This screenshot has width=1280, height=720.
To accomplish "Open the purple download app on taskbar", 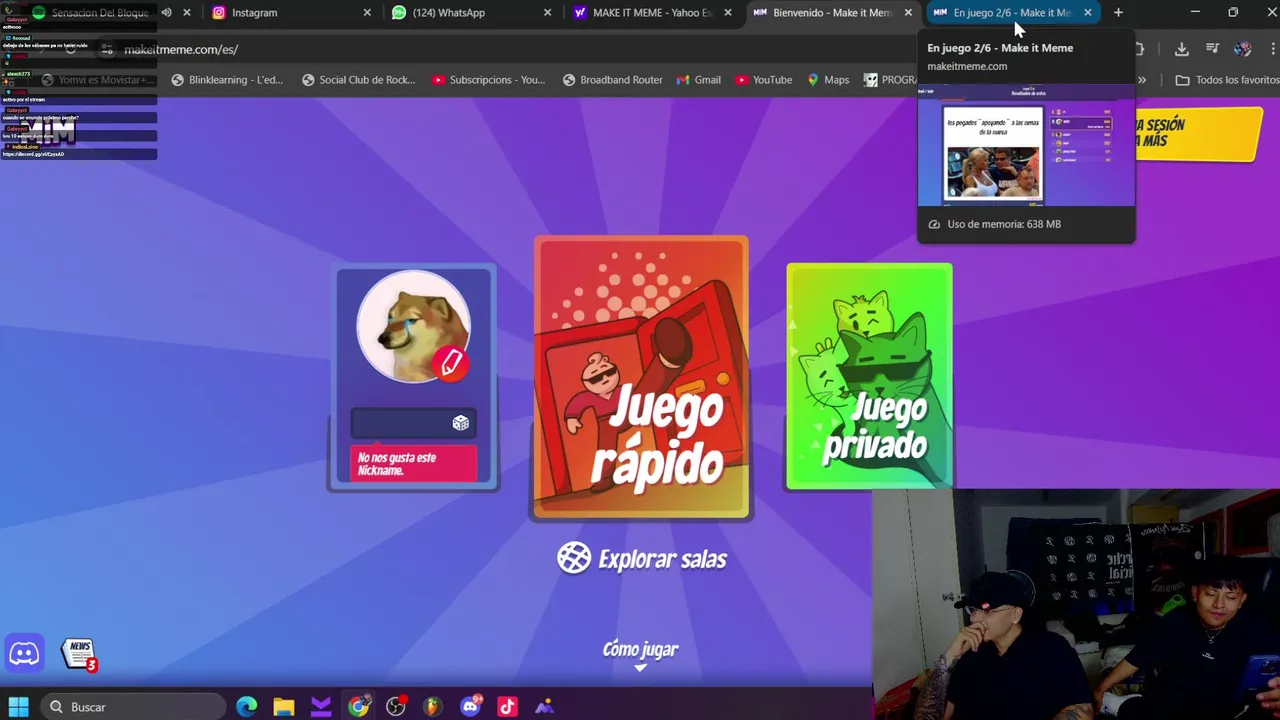I will (321, 706).
